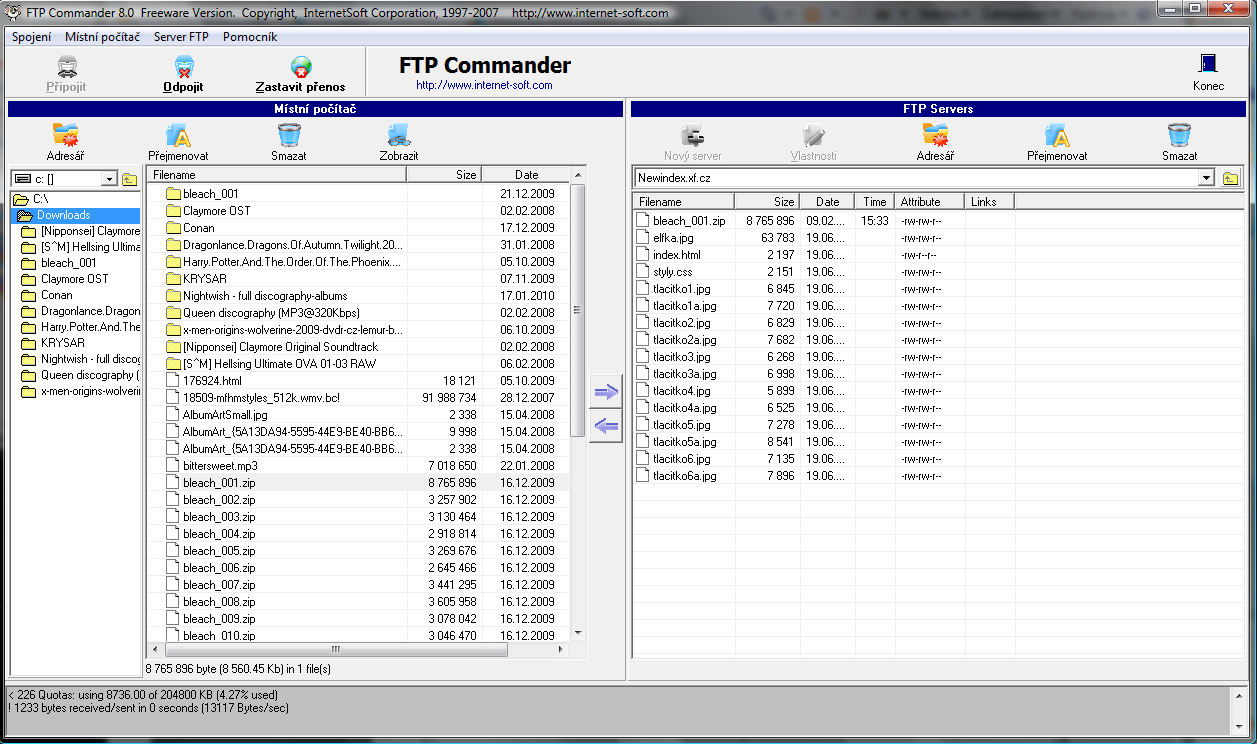
Task: Click FTP Servers panel header
Action: click(x=938, y=109)
